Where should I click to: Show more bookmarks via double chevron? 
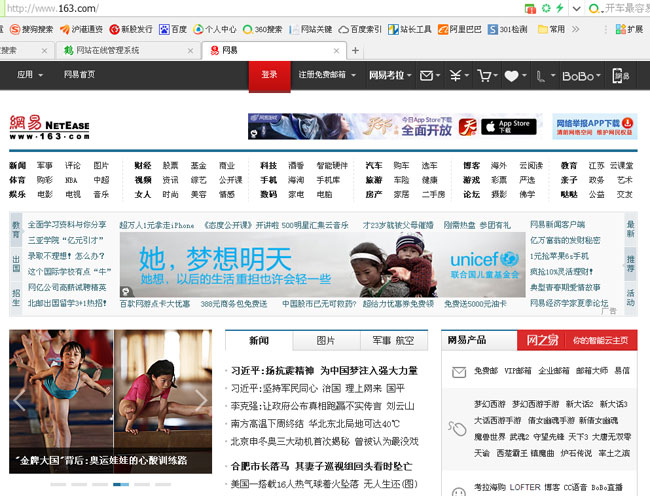coord(575,29)
